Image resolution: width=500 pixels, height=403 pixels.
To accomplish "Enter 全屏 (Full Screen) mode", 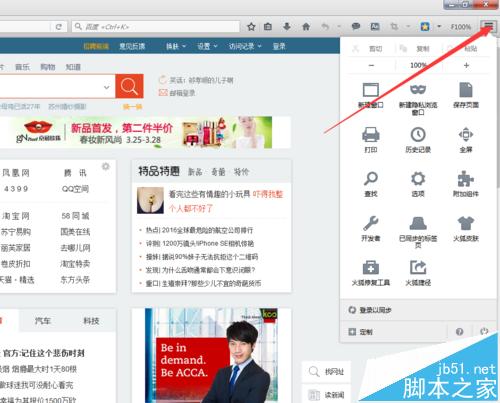I will coord(466,139).
